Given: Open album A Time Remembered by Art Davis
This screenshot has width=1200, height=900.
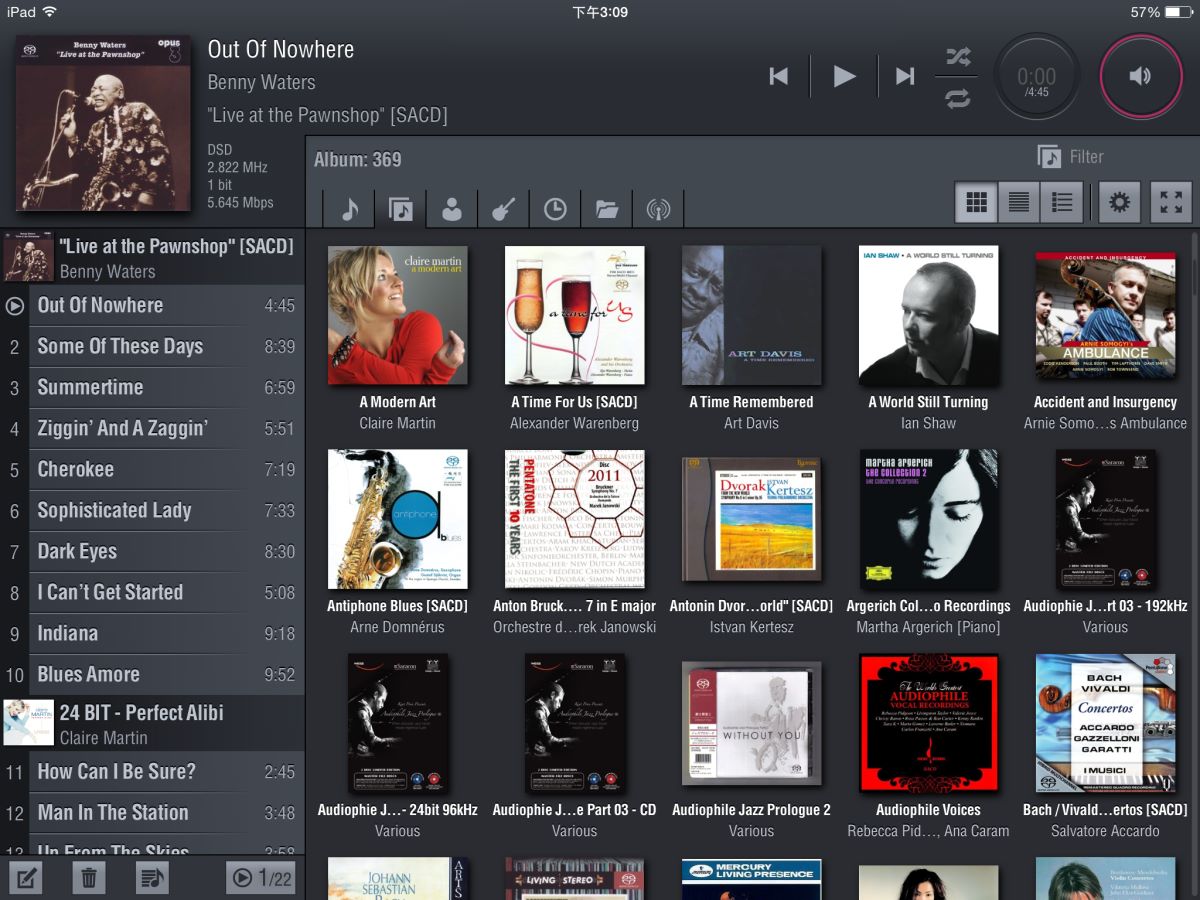Looking at the screenshot, I should tap(751, 315).
